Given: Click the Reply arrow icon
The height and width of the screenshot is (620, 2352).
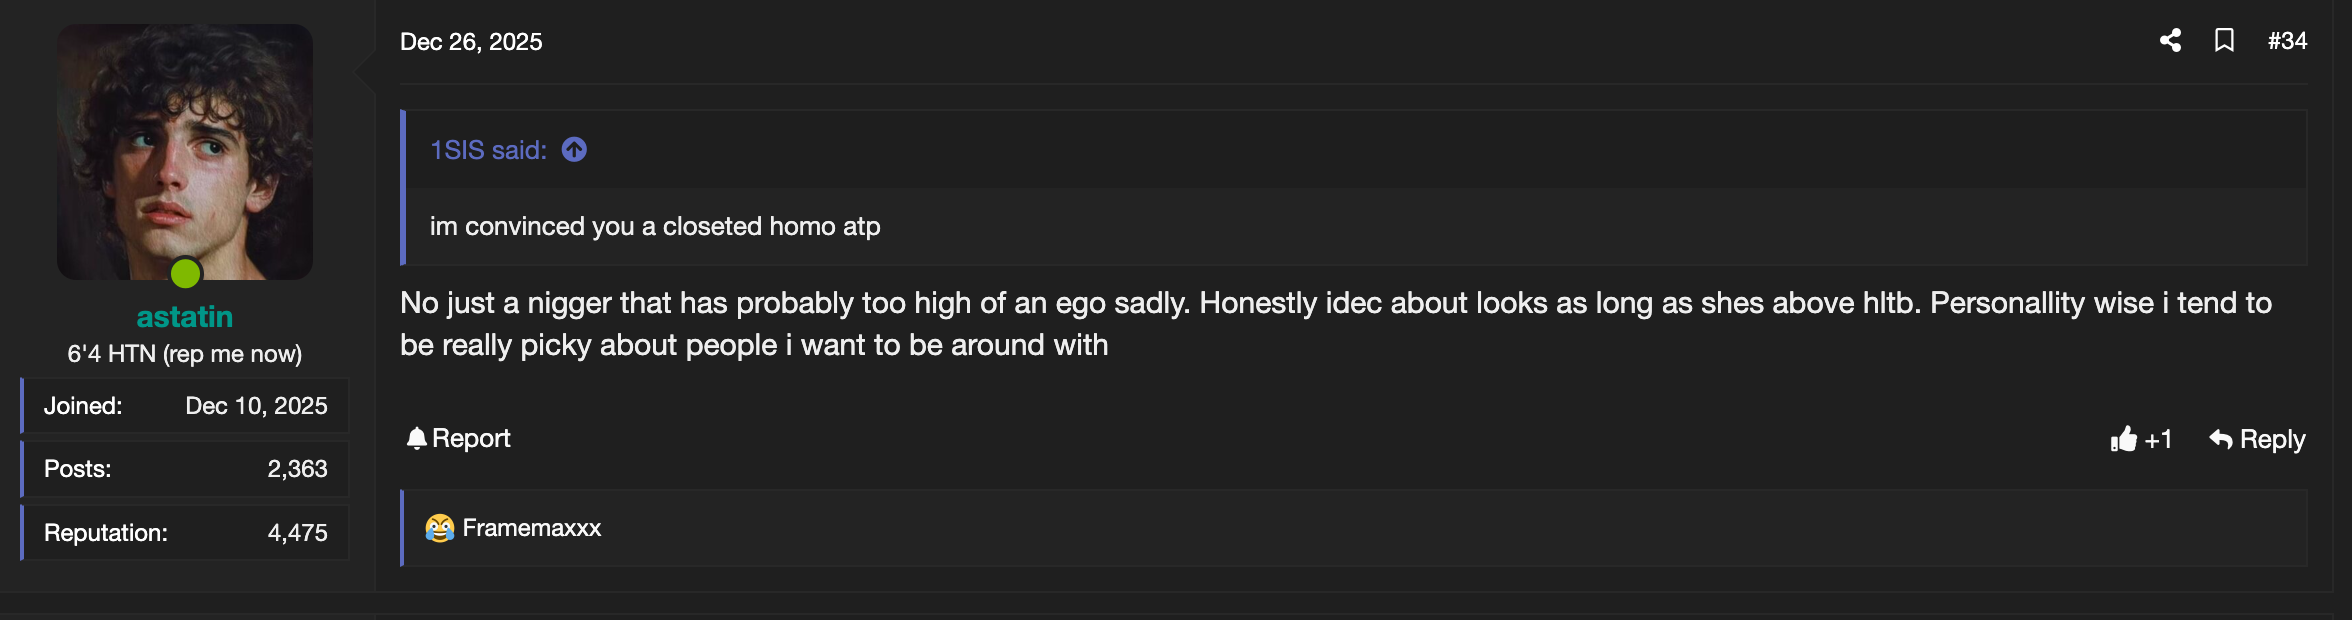Looking at the screenshot, I should click(x=2221, y=439).
